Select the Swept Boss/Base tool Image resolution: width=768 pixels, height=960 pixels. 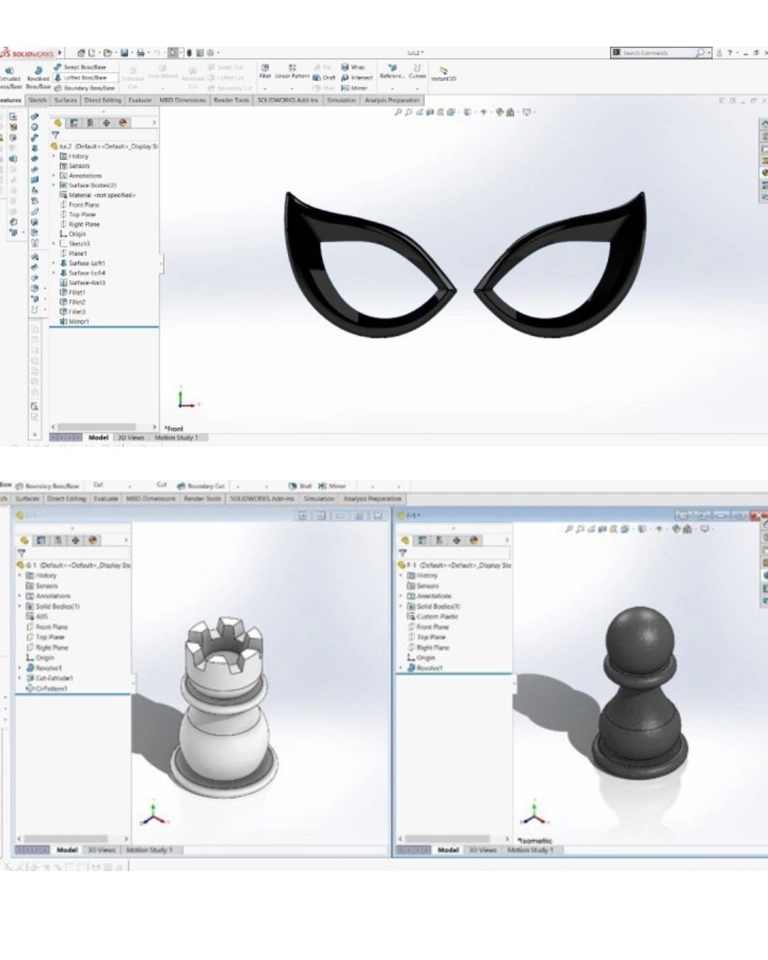pos(80,67)
